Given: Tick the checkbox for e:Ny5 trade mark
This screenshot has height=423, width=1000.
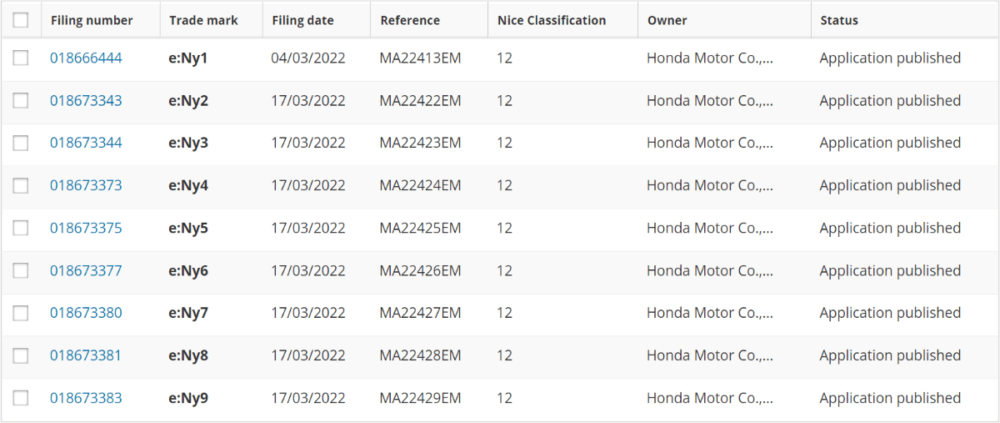Looking at the screenshot, I should [20, 228].
